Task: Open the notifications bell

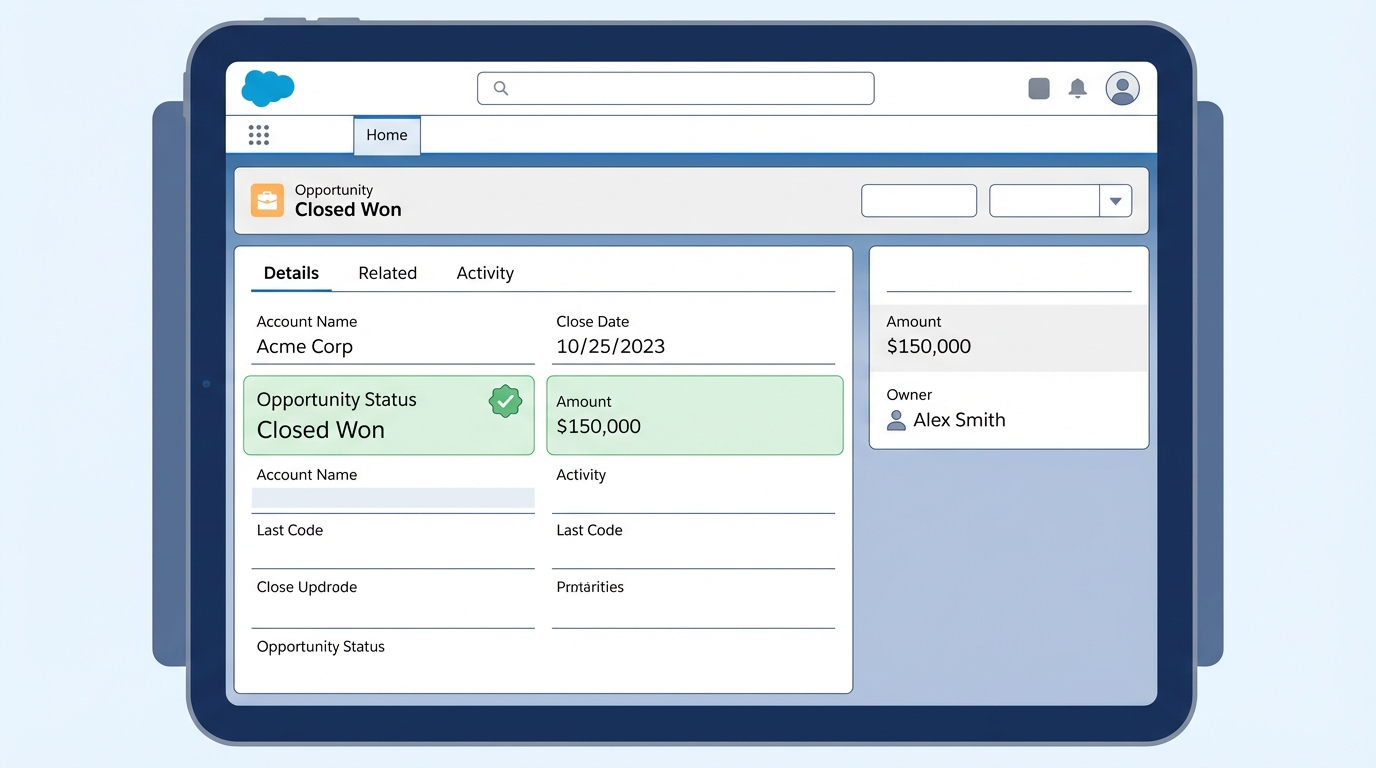Action: (x=1078, y=88)
